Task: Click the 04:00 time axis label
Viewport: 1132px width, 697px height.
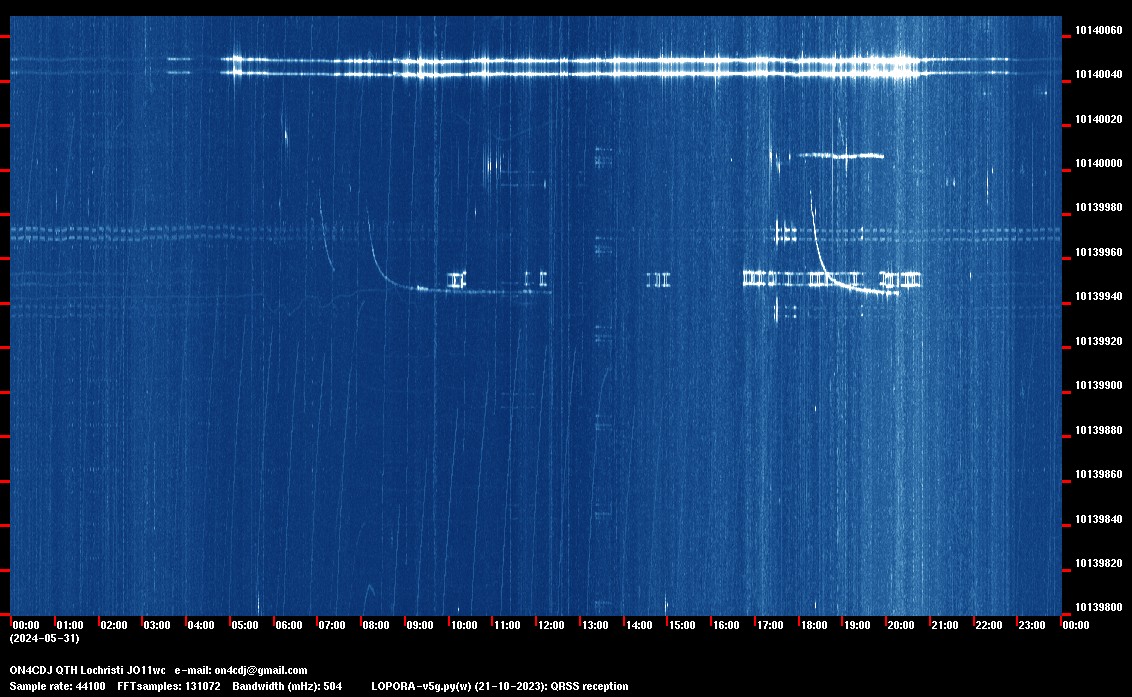Action: point(201,625)
